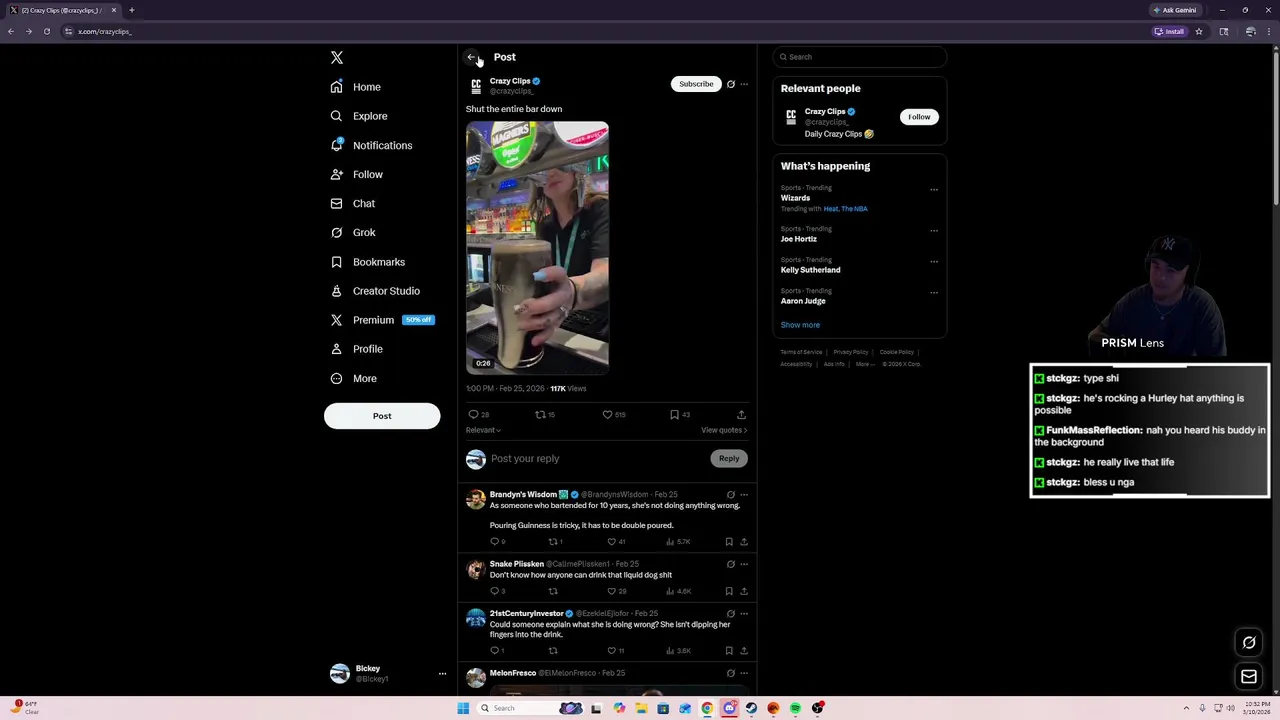
Task: Open more options for Wizards trend
Action: point(934,189)
